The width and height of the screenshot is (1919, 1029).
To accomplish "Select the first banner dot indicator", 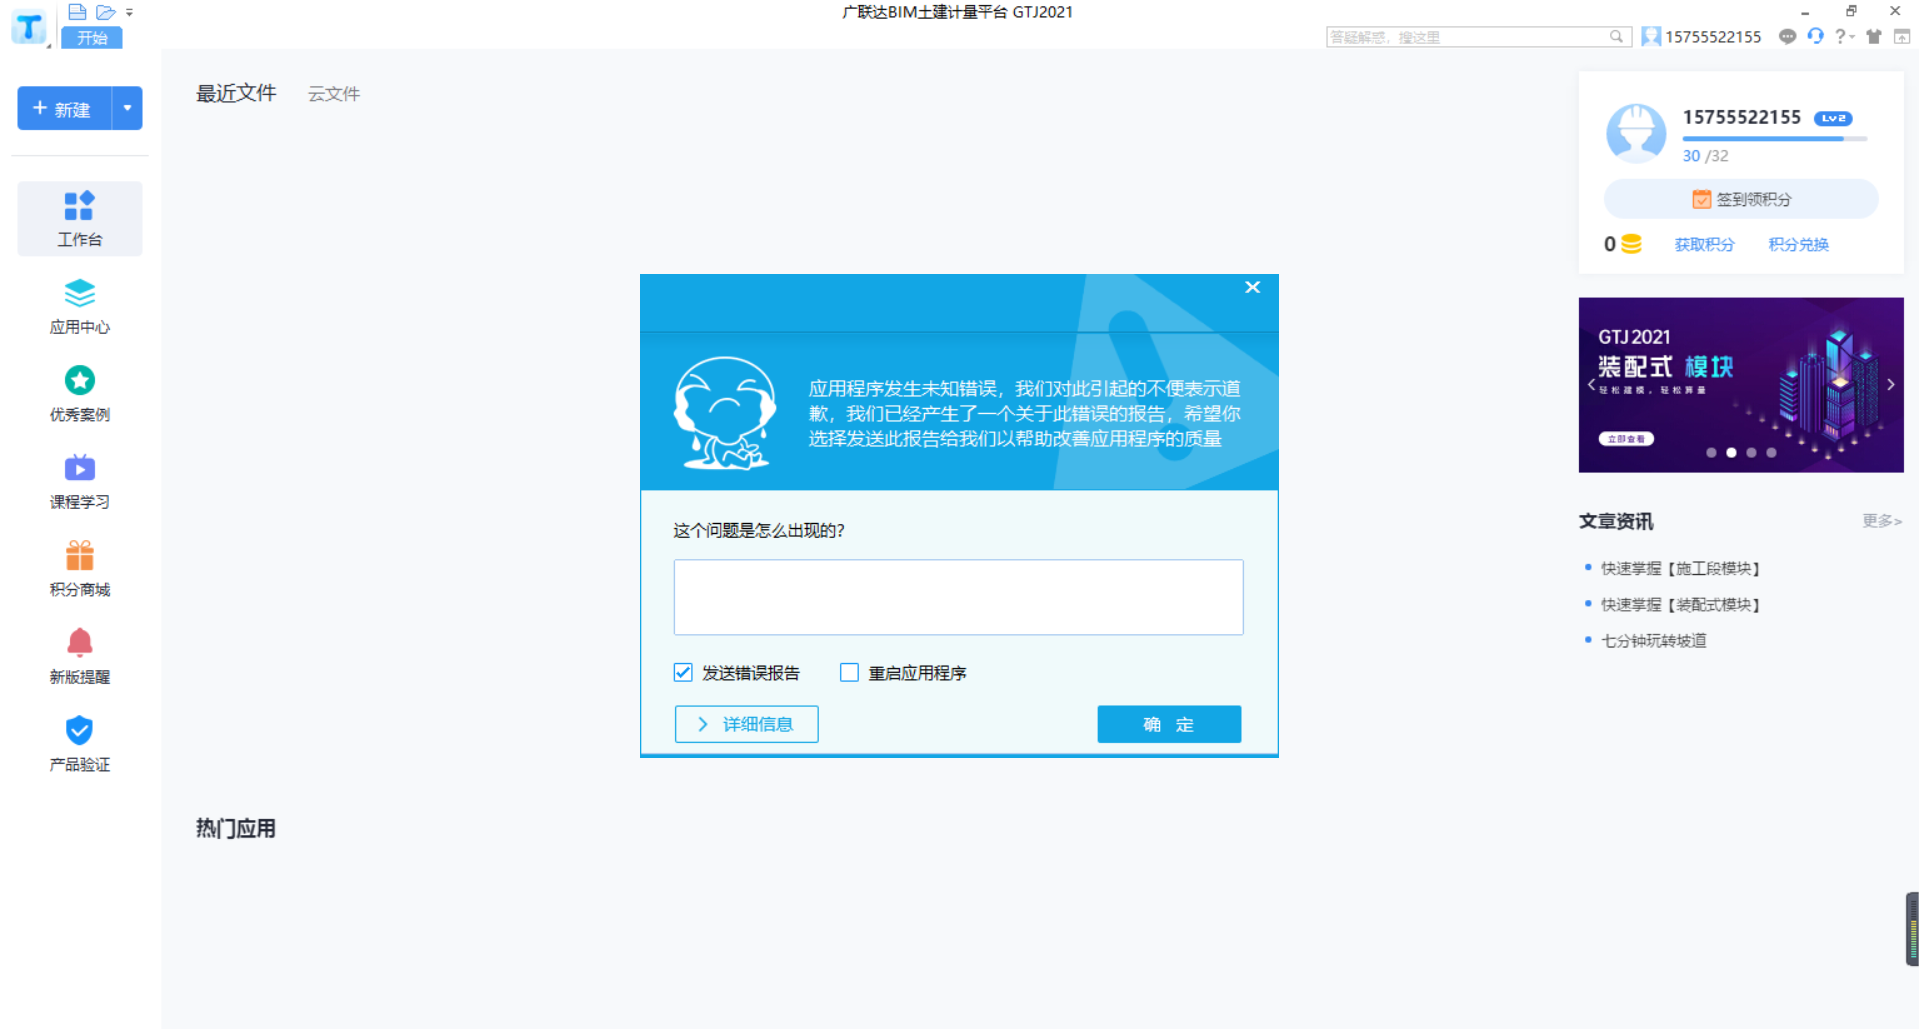I will (x=1711, y=453).
